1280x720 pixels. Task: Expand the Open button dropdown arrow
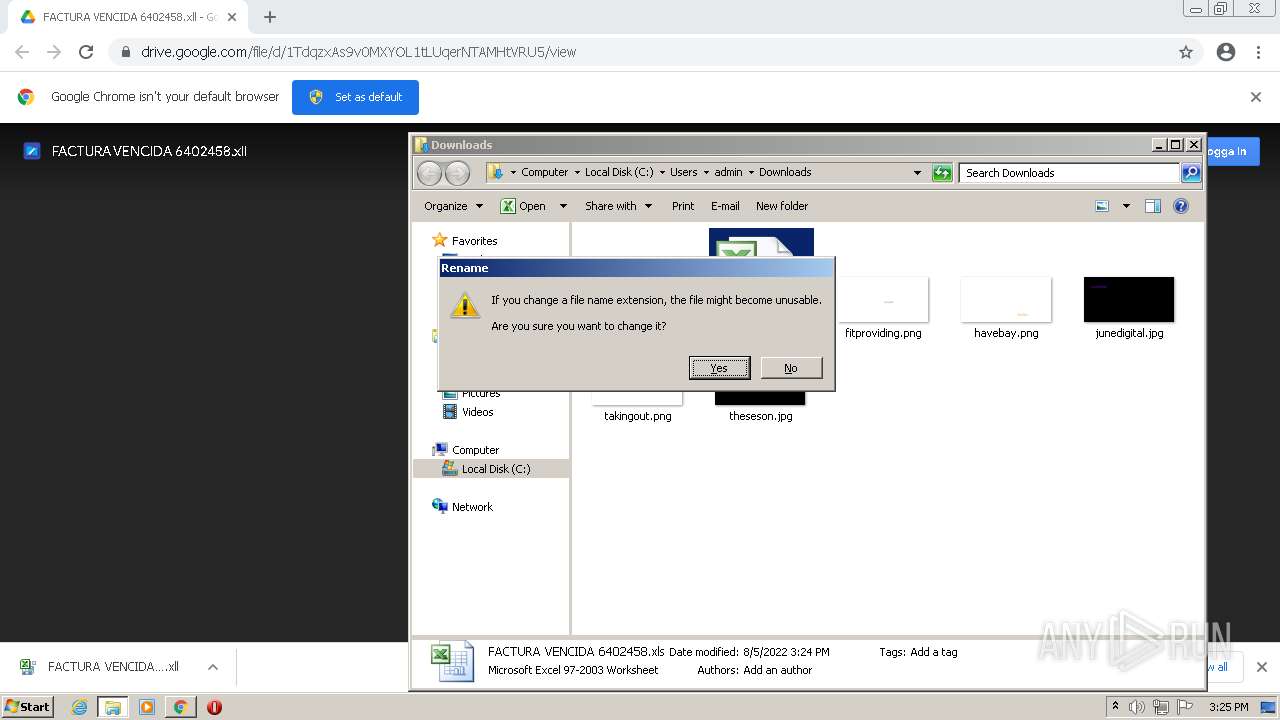(x=563, y=206)
